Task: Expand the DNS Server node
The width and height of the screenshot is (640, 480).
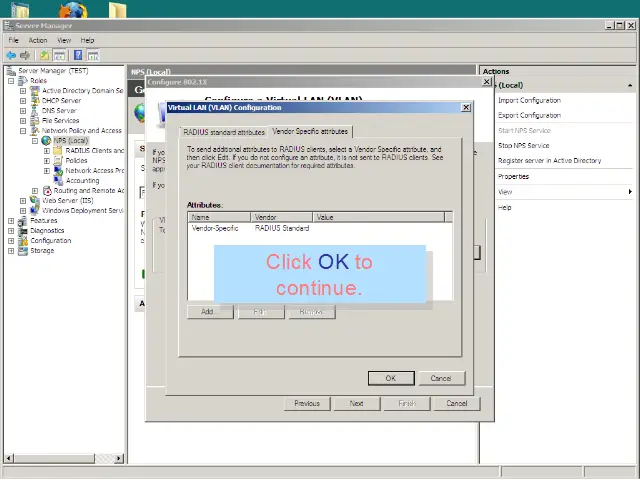Action: 23,111
